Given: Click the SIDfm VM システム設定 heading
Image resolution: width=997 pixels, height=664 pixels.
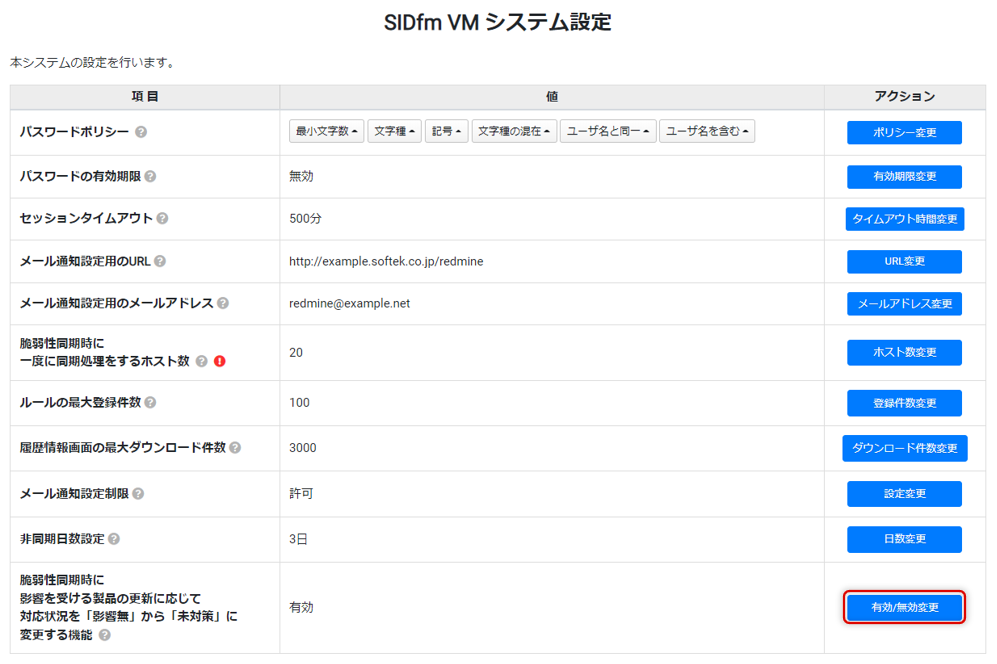Looking at the screenshot, I should pos(498,22).
